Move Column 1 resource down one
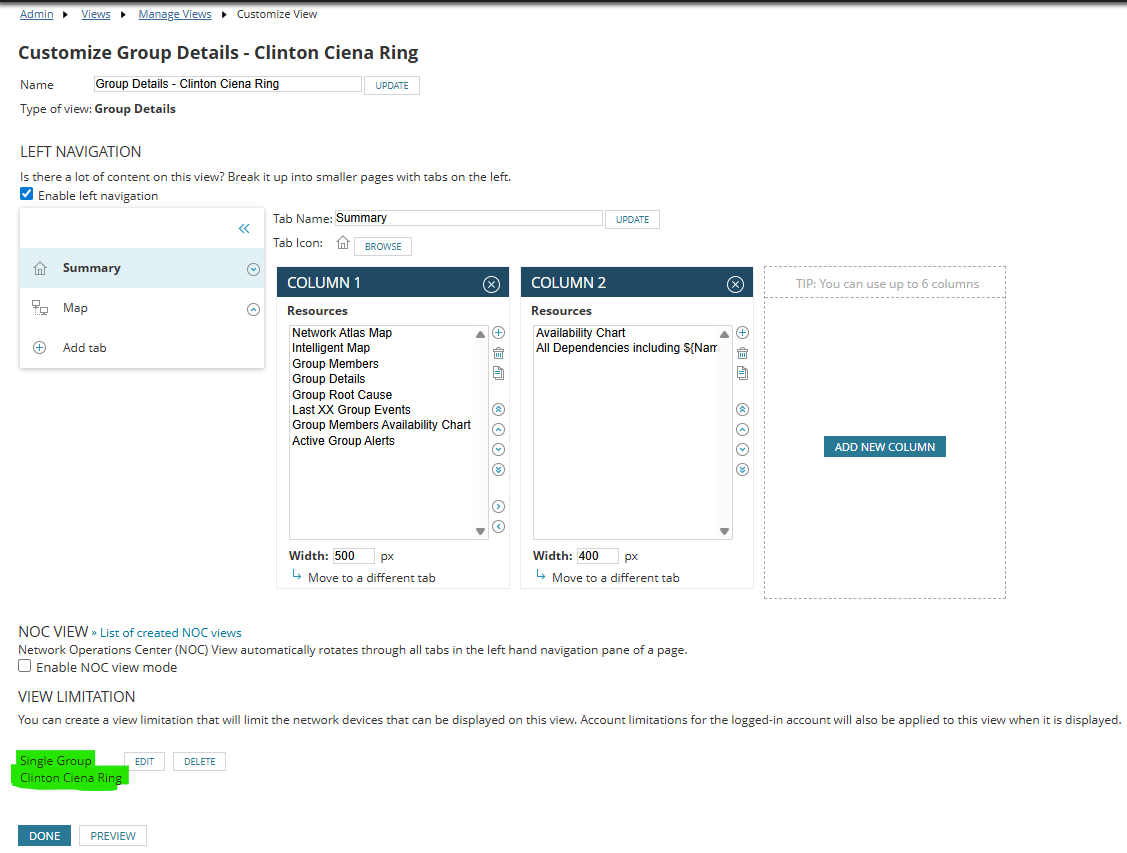Screen dimensions: 1127x853 tap(498, 450)
